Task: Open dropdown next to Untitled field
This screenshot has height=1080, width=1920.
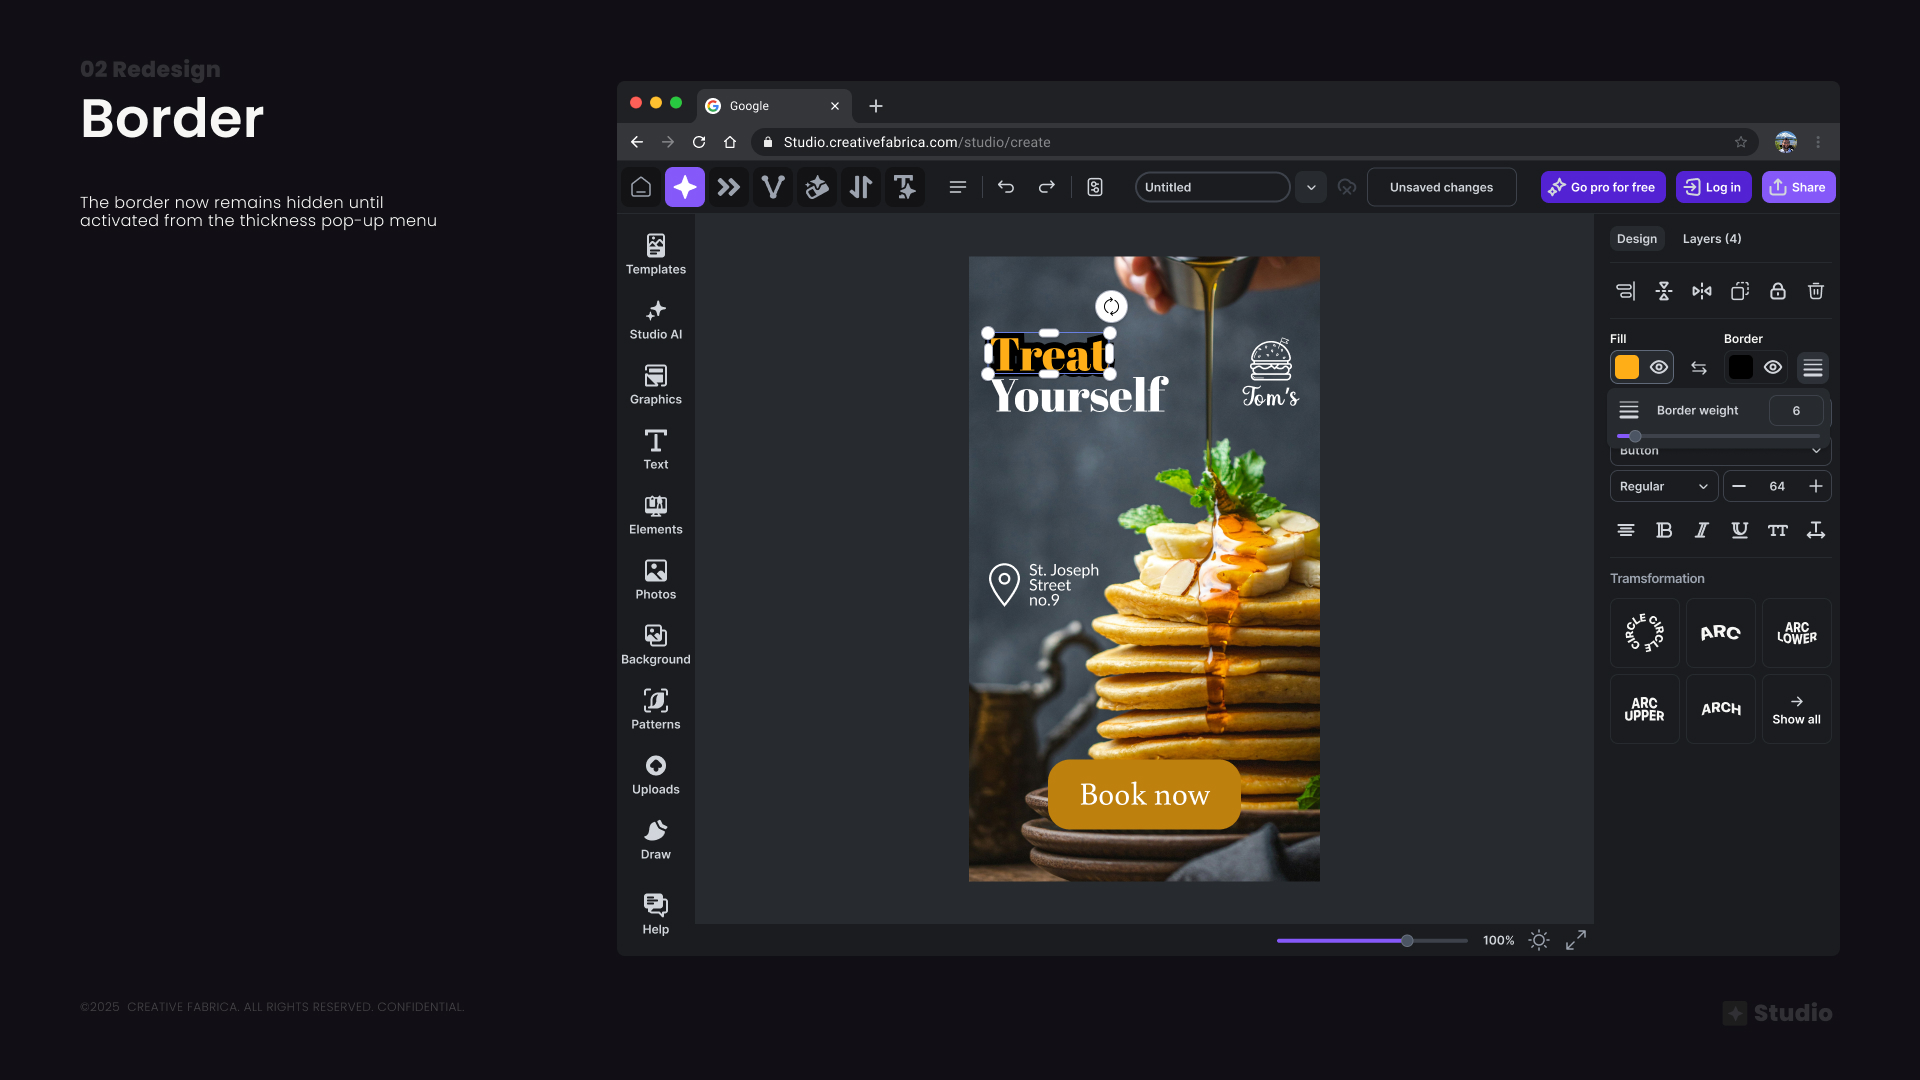Action: pos(1310,187)
